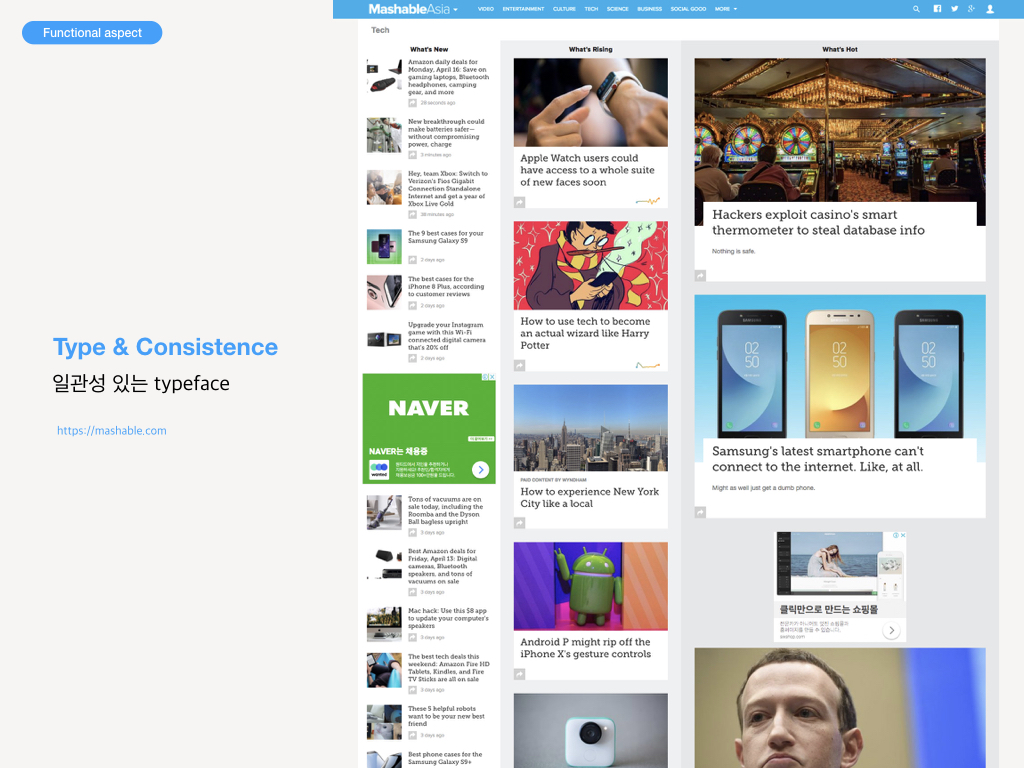Open the Android P gesture controls headline

(x=586, y=648)
